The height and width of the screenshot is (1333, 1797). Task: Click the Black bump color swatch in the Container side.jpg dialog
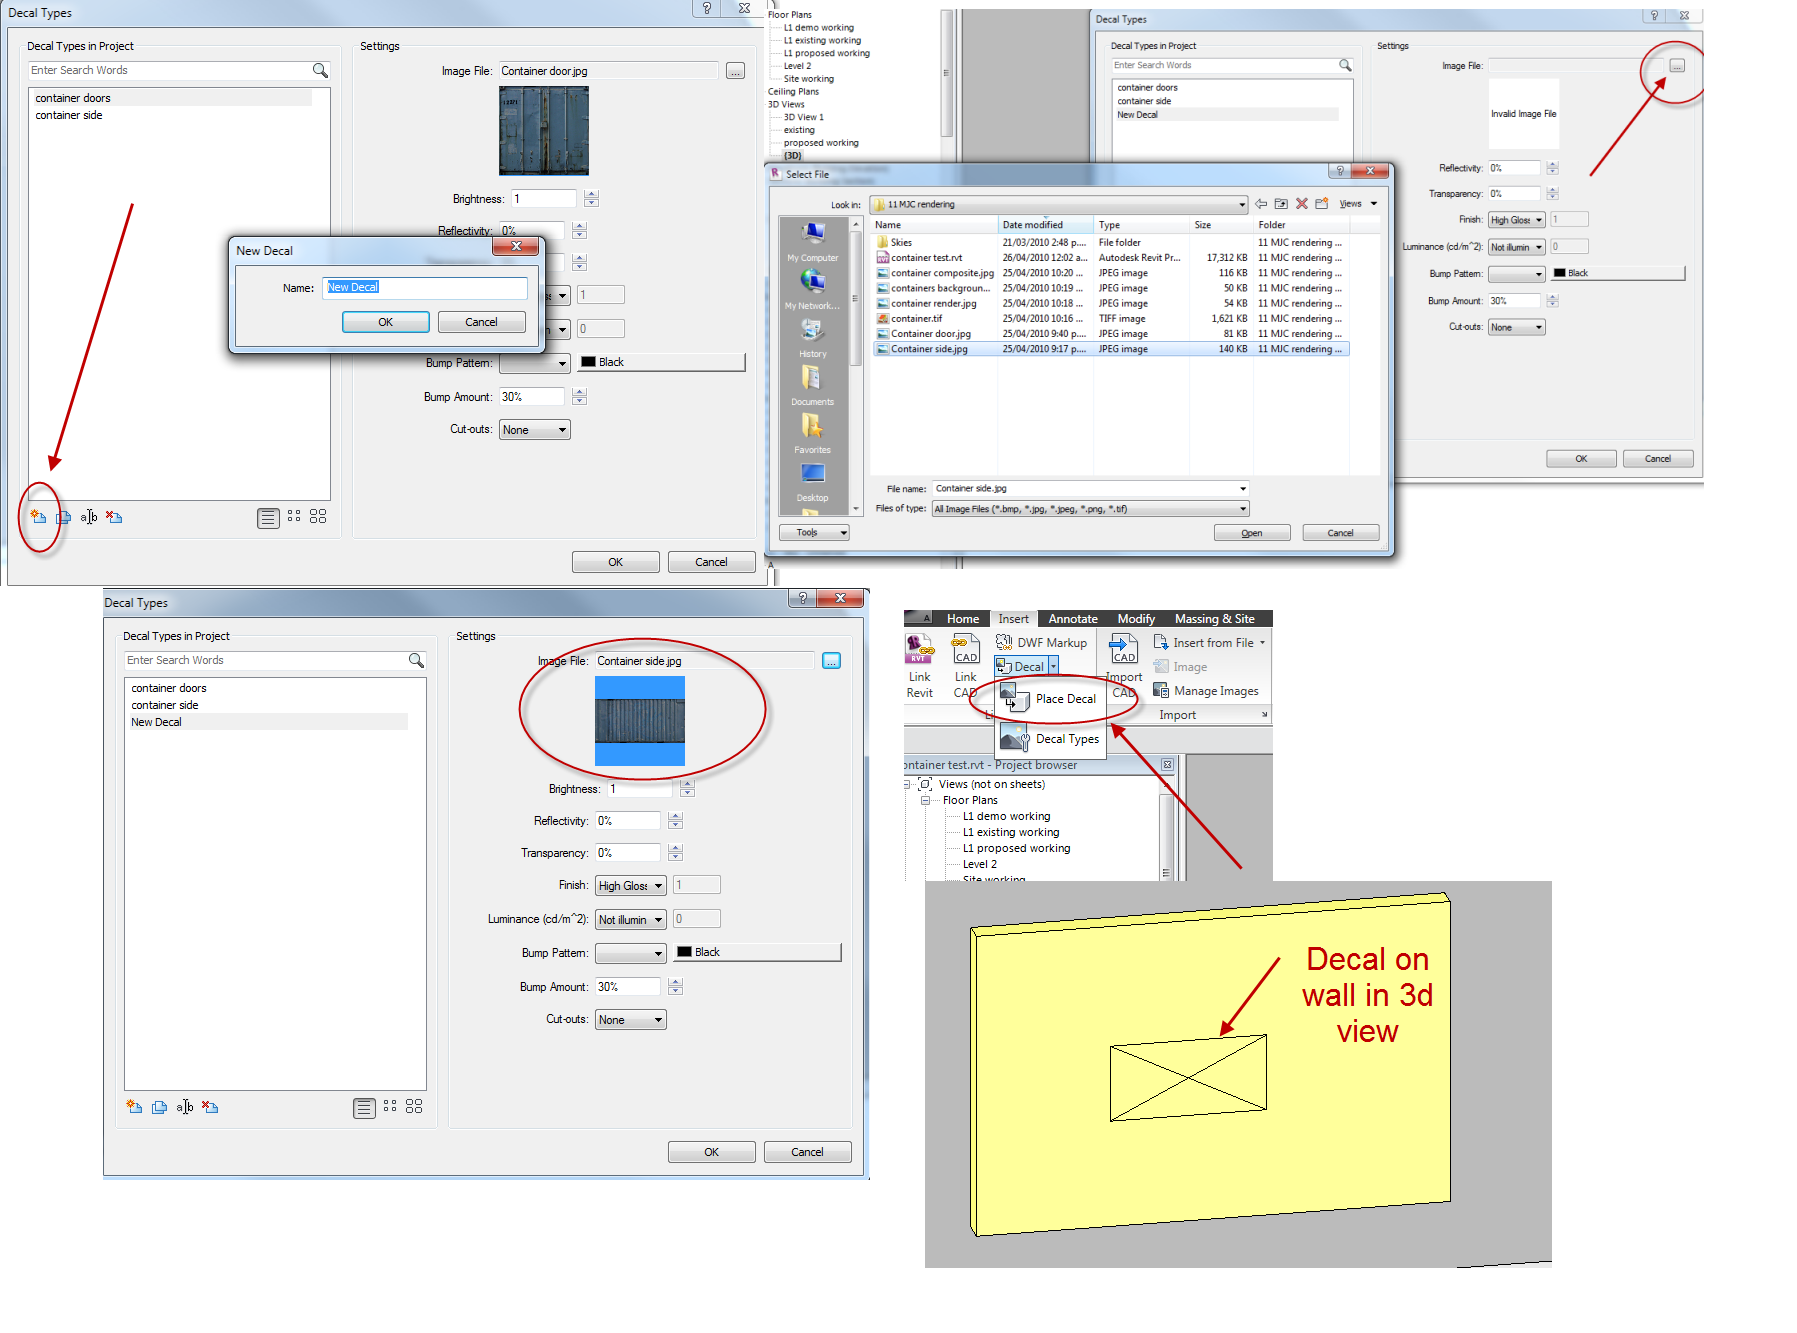coord(757,952)
